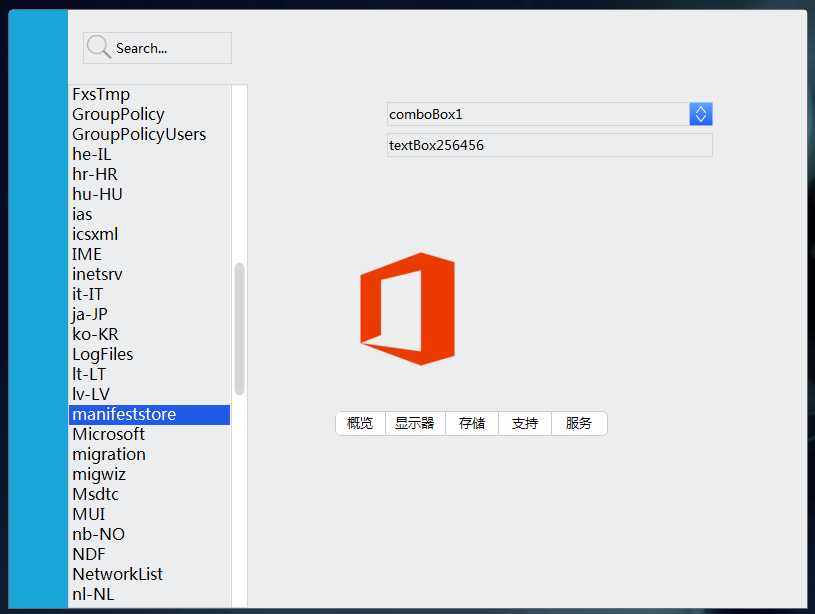Switch to the 概览 tab
Image resolution: width=815 pixels, height=614 pixels.
pyautogui.click(x=360, y=423)
